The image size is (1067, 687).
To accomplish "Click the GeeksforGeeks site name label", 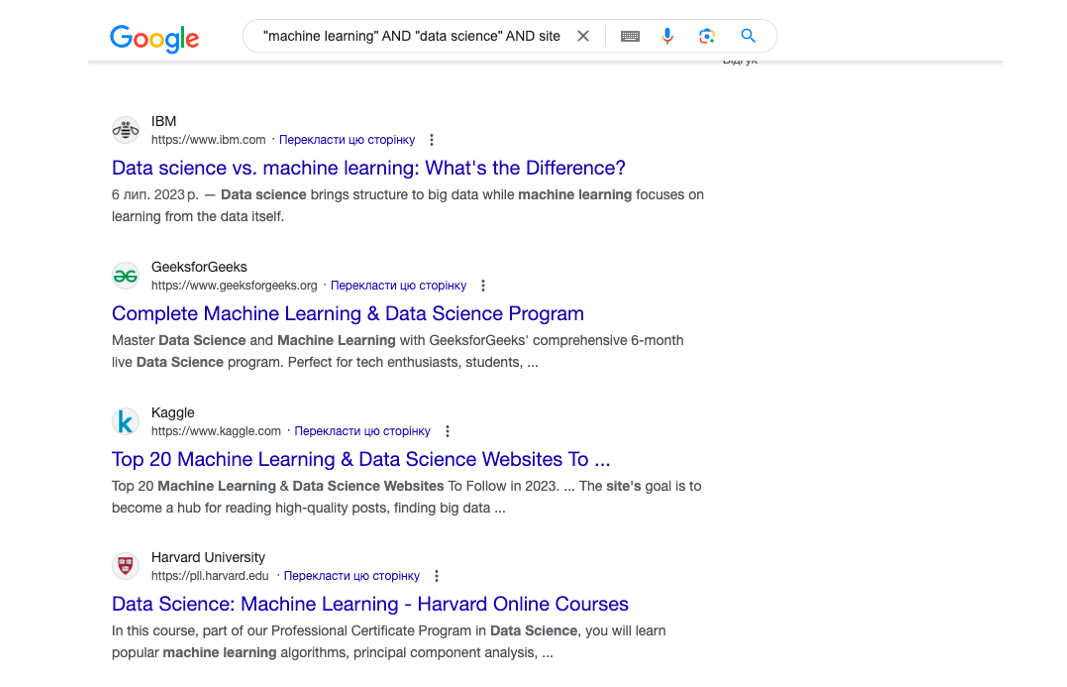I will pos(199,267).
